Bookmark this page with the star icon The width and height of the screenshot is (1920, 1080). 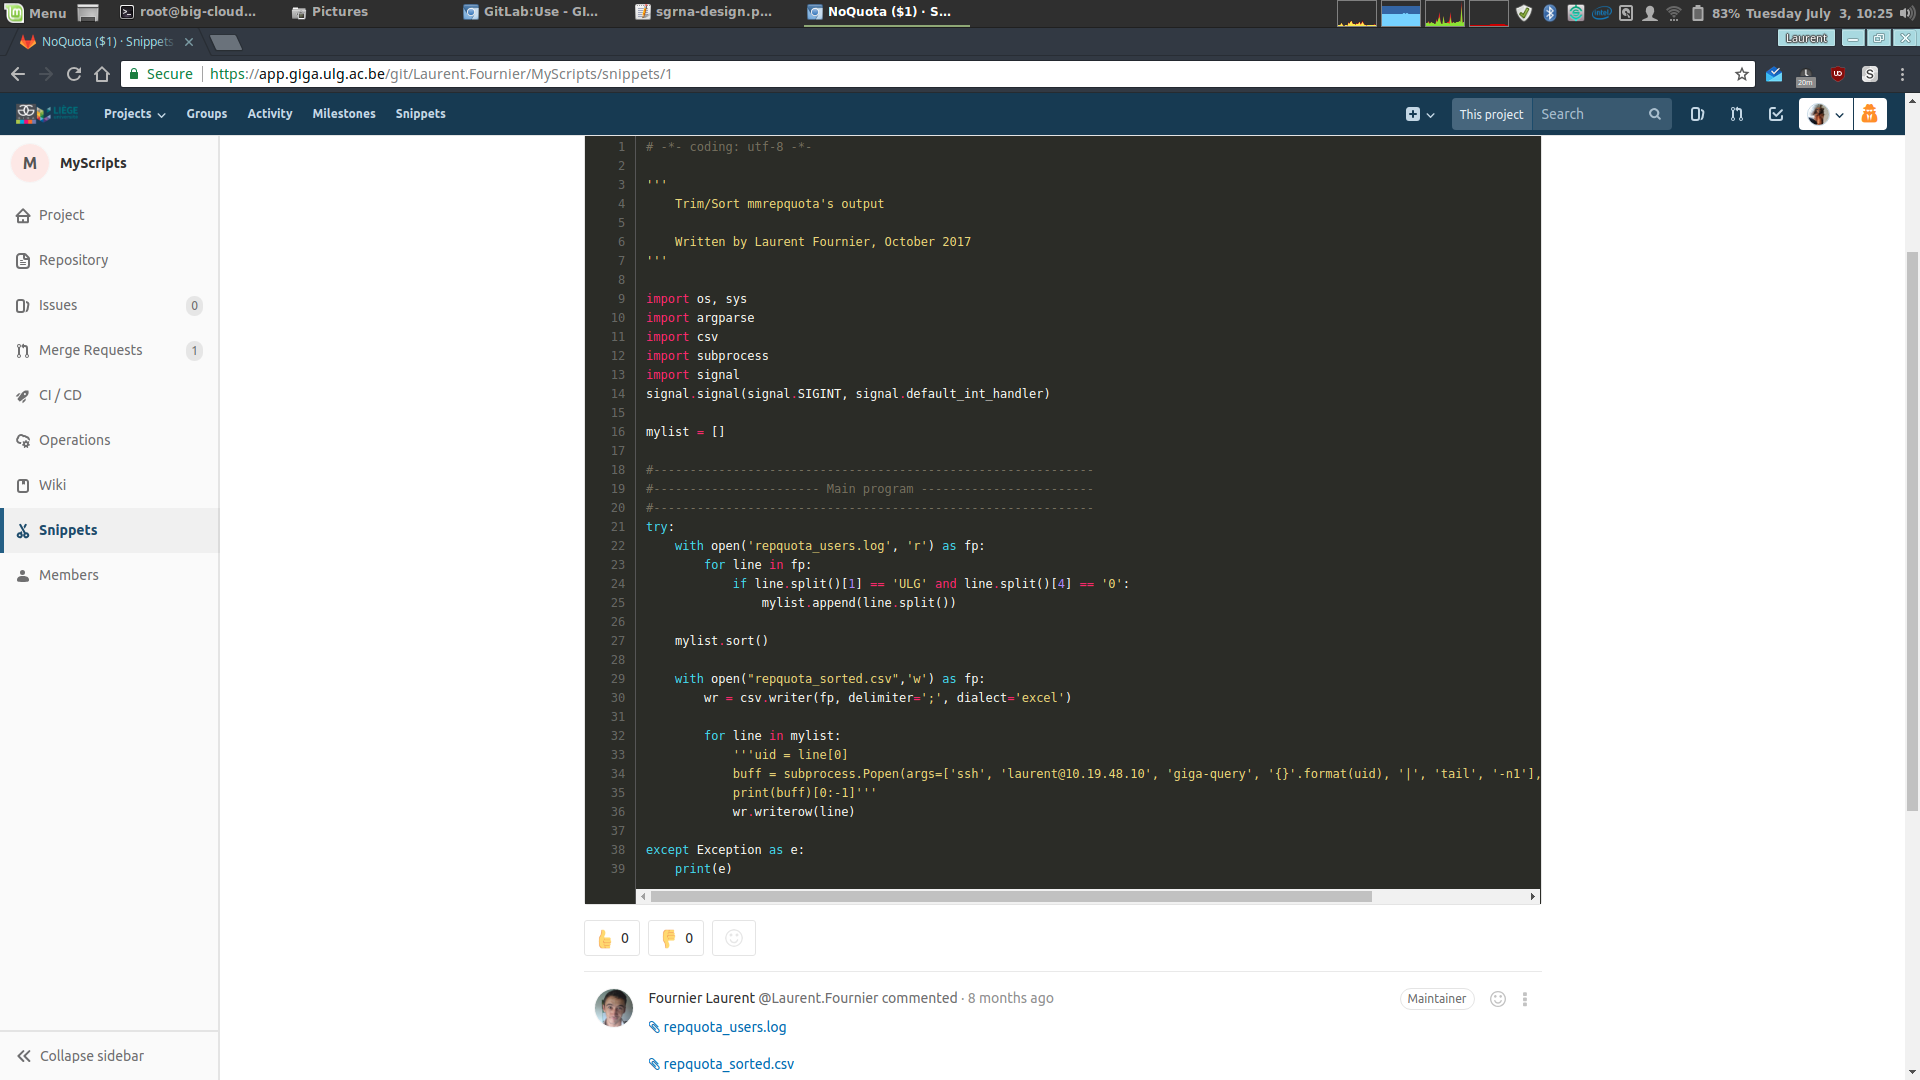pos(1742,74)
